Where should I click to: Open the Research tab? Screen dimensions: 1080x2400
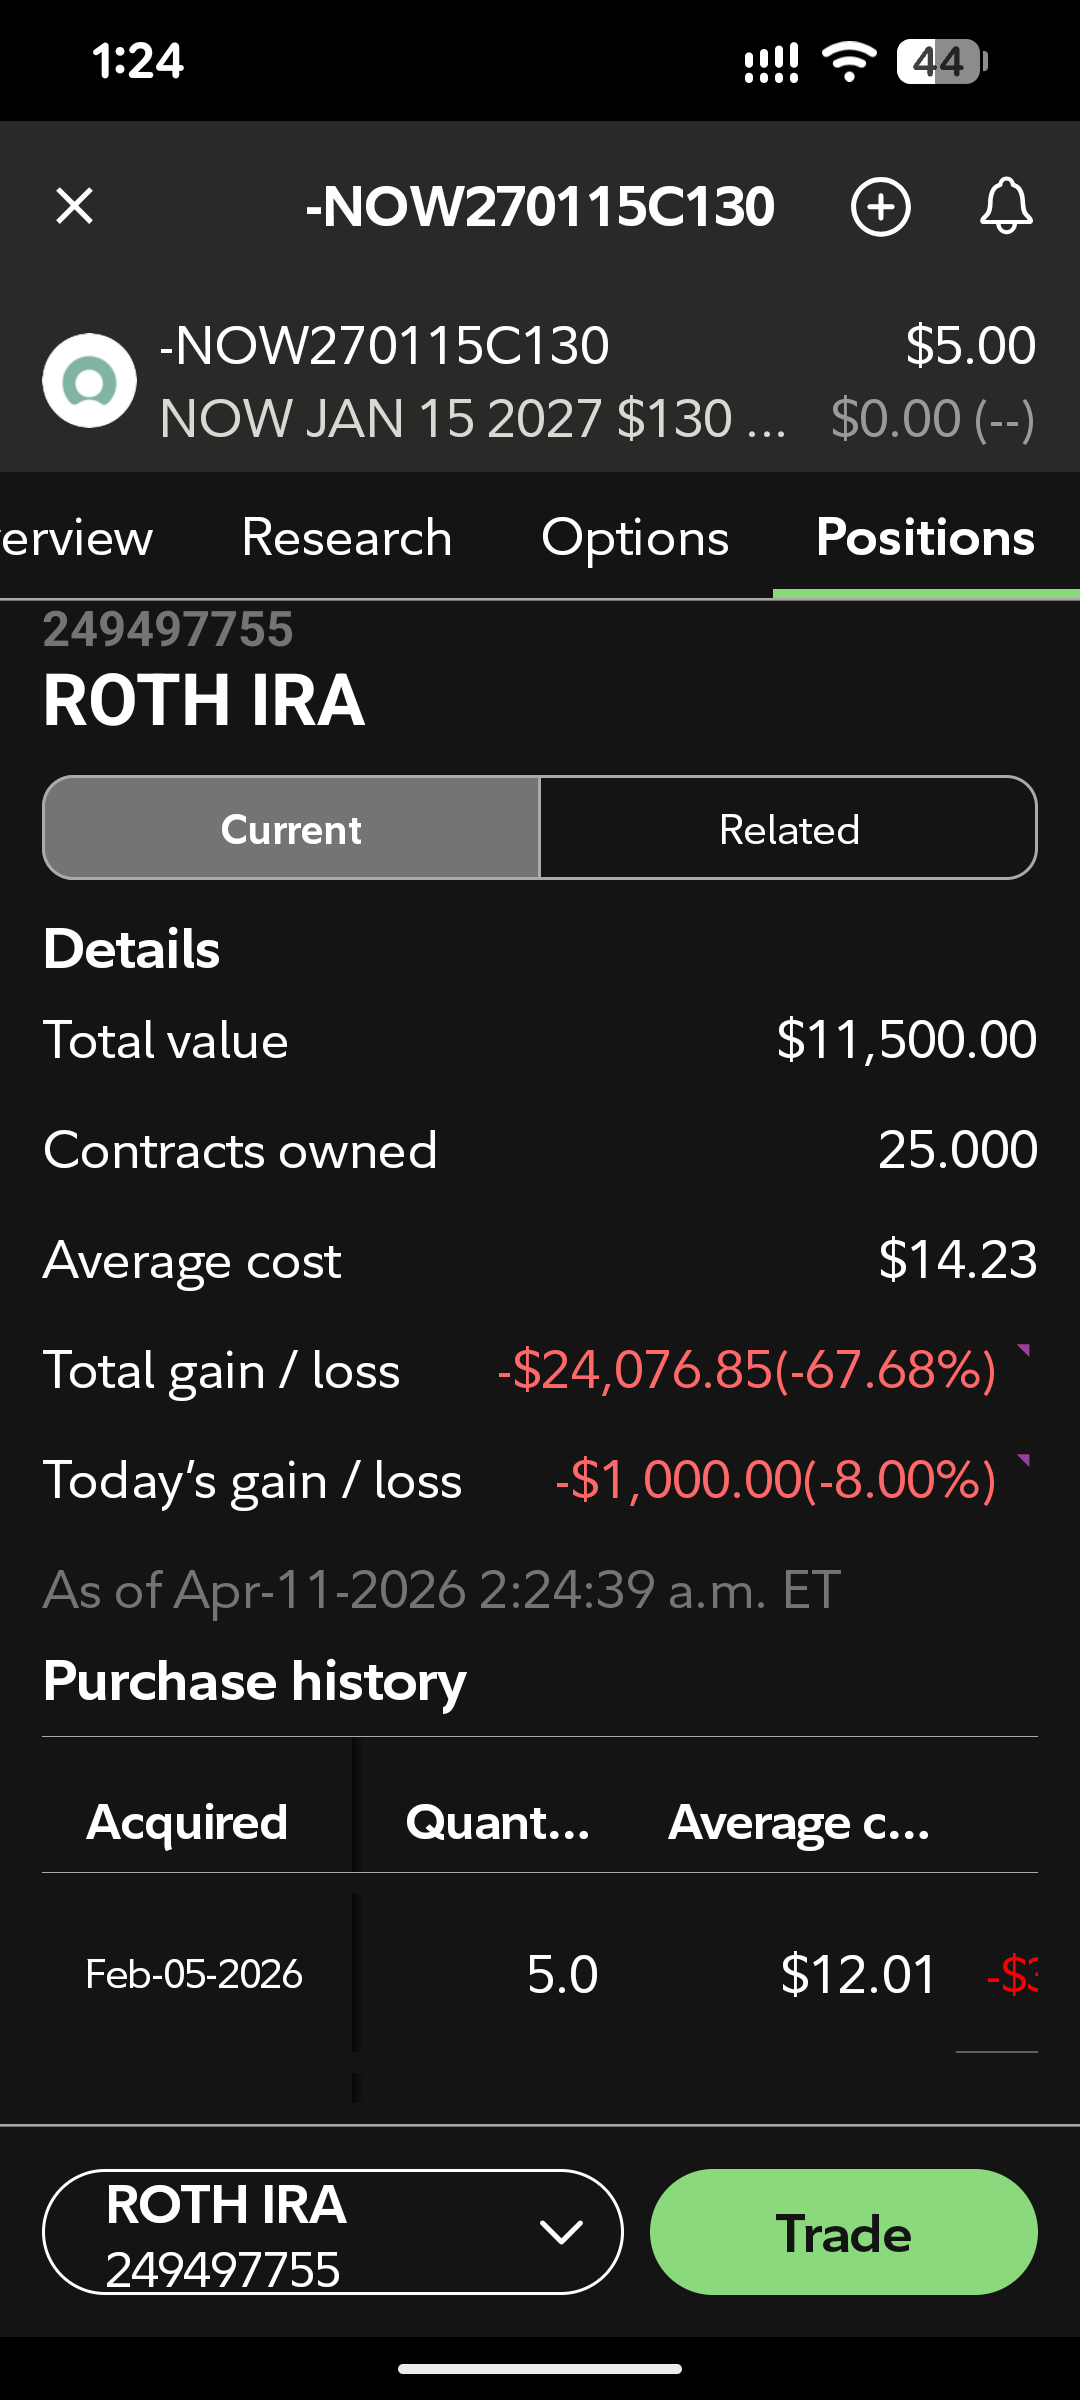(x=347, y=538)
